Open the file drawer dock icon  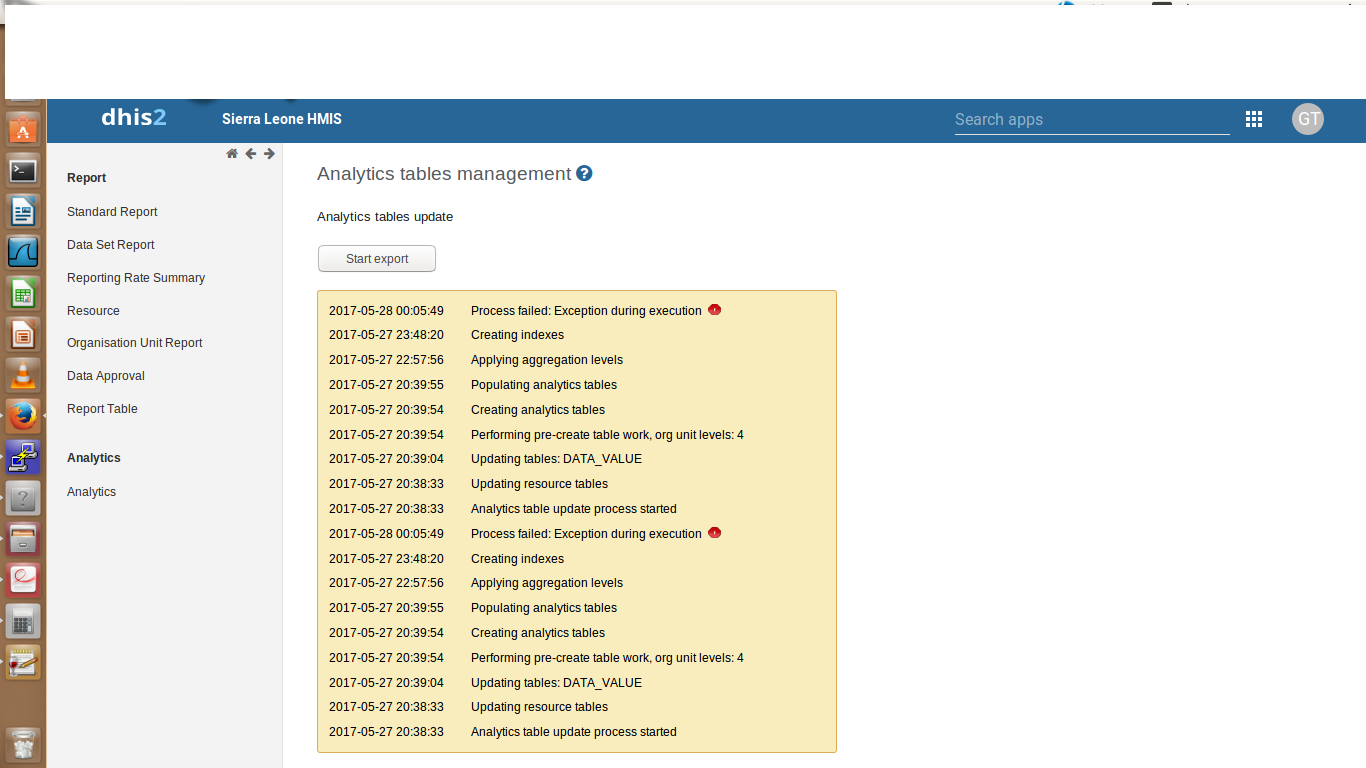click(x=23, y=538)
